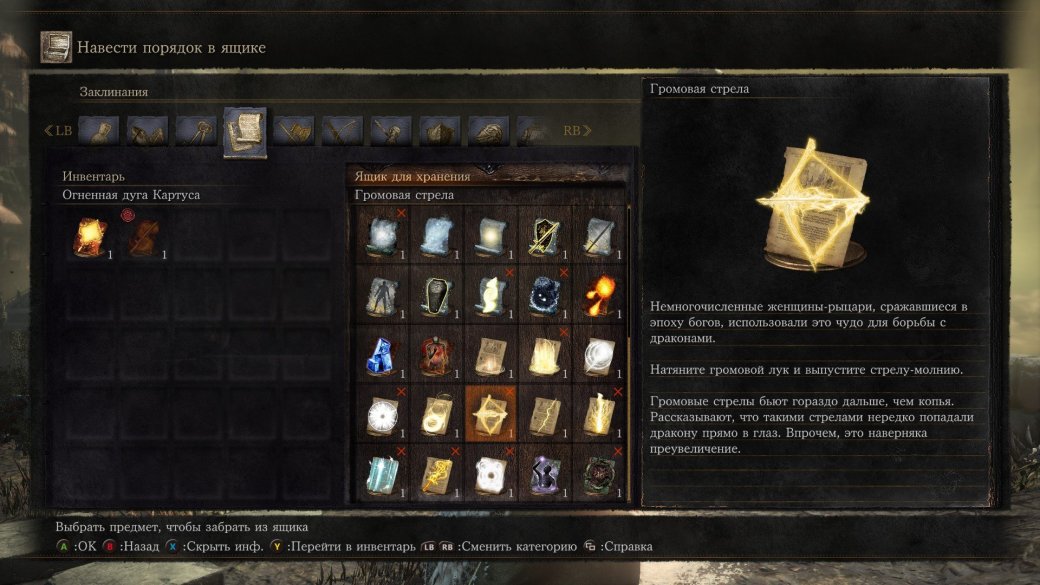Viewport: 1040px width, 585px height.
Task: Select the golden shield spell icon
Action: point(545,235)
